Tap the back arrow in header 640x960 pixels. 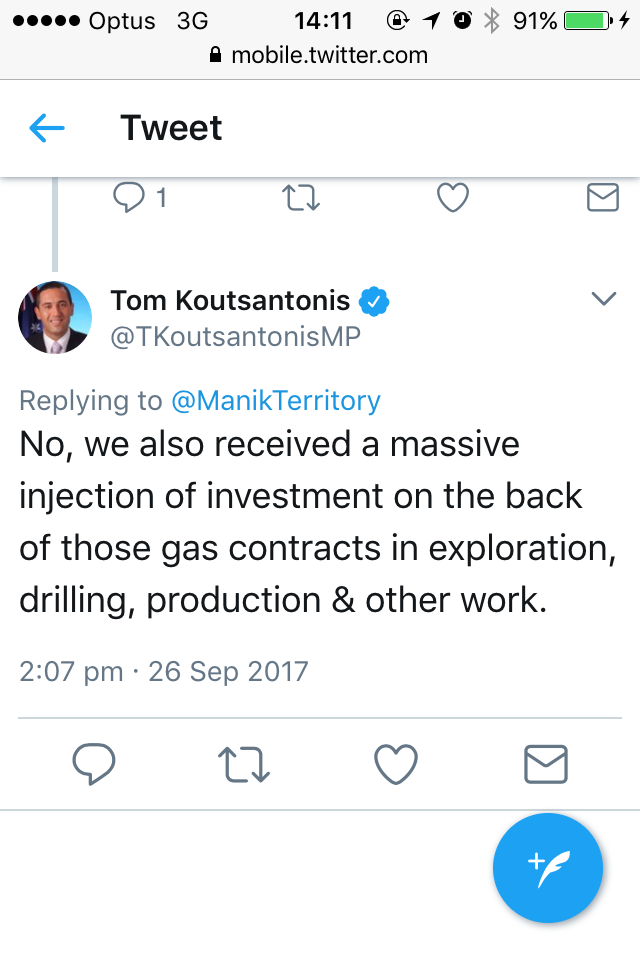click(x=47, y=128)
